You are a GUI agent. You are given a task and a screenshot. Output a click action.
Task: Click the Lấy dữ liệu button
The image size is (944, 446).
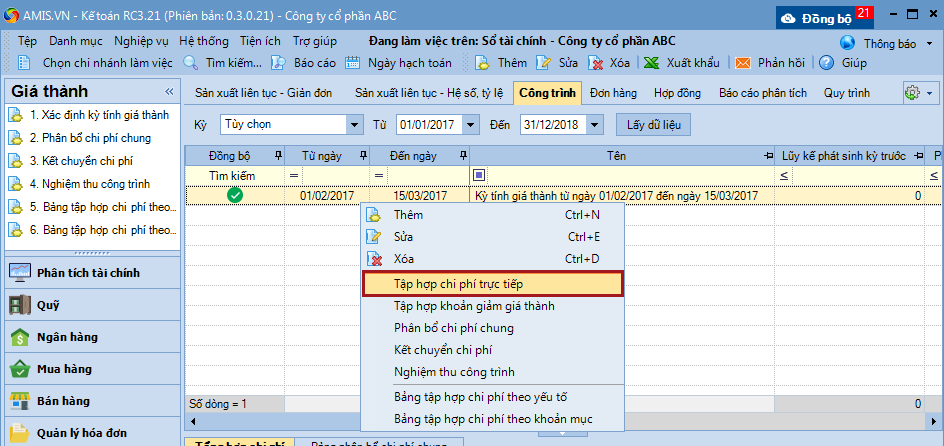654,125
